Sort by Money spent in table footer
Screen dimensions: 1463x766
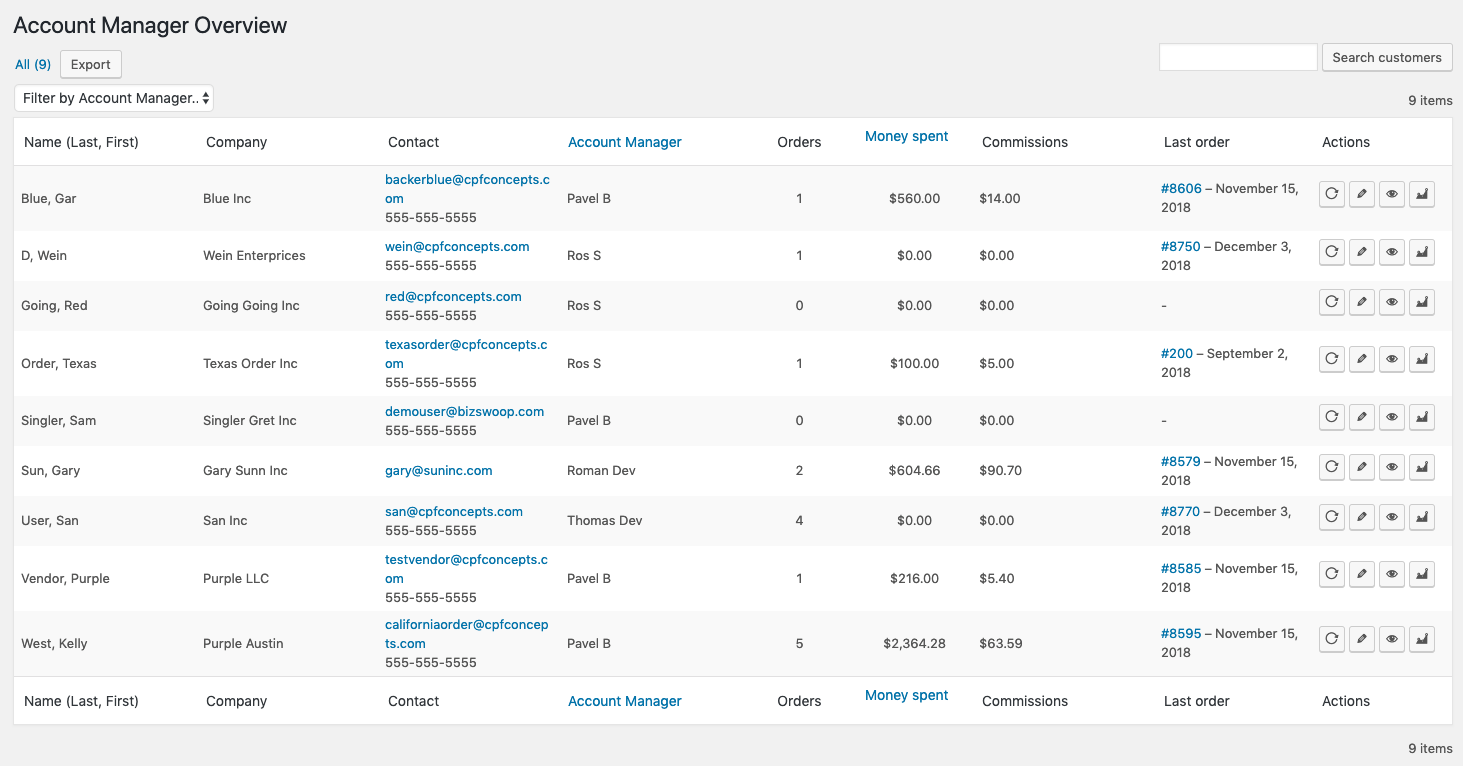[907, 695]
